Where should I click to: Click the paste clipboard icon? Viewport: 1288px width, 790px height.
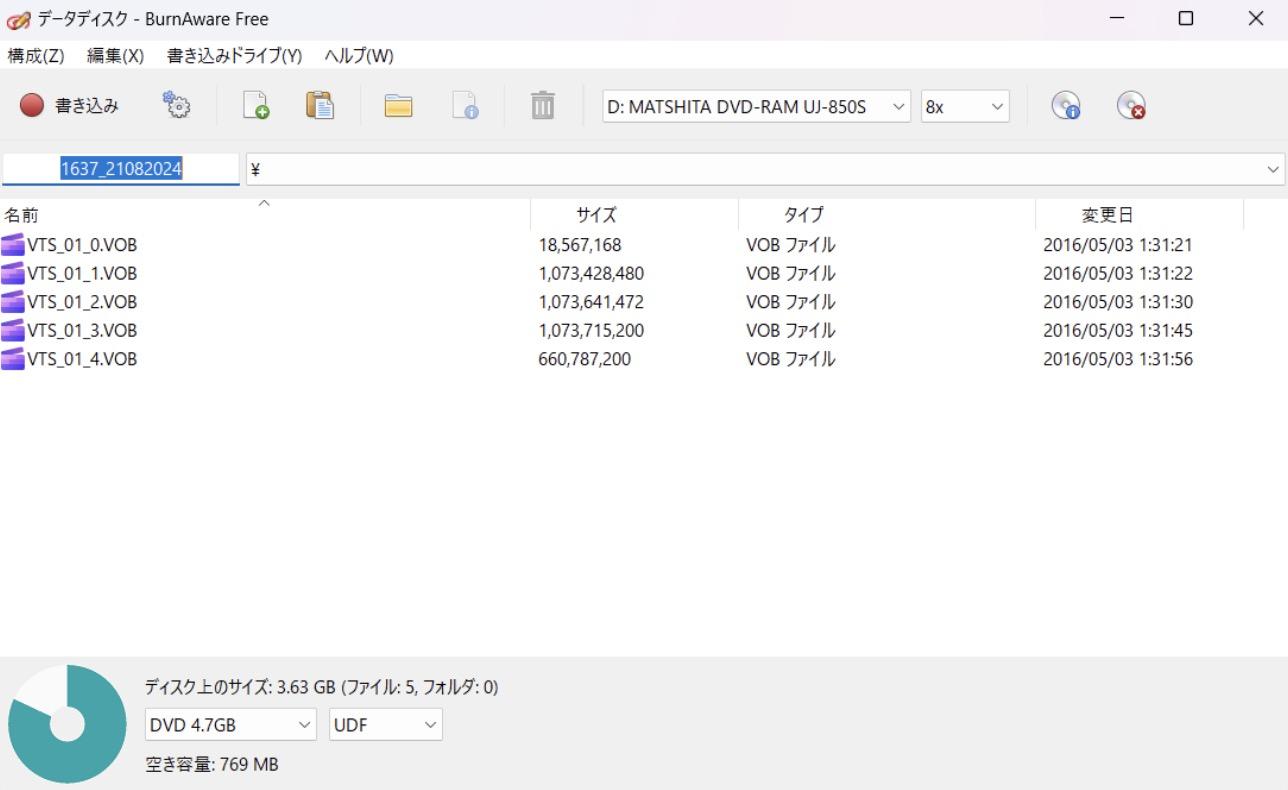point(319,105)
